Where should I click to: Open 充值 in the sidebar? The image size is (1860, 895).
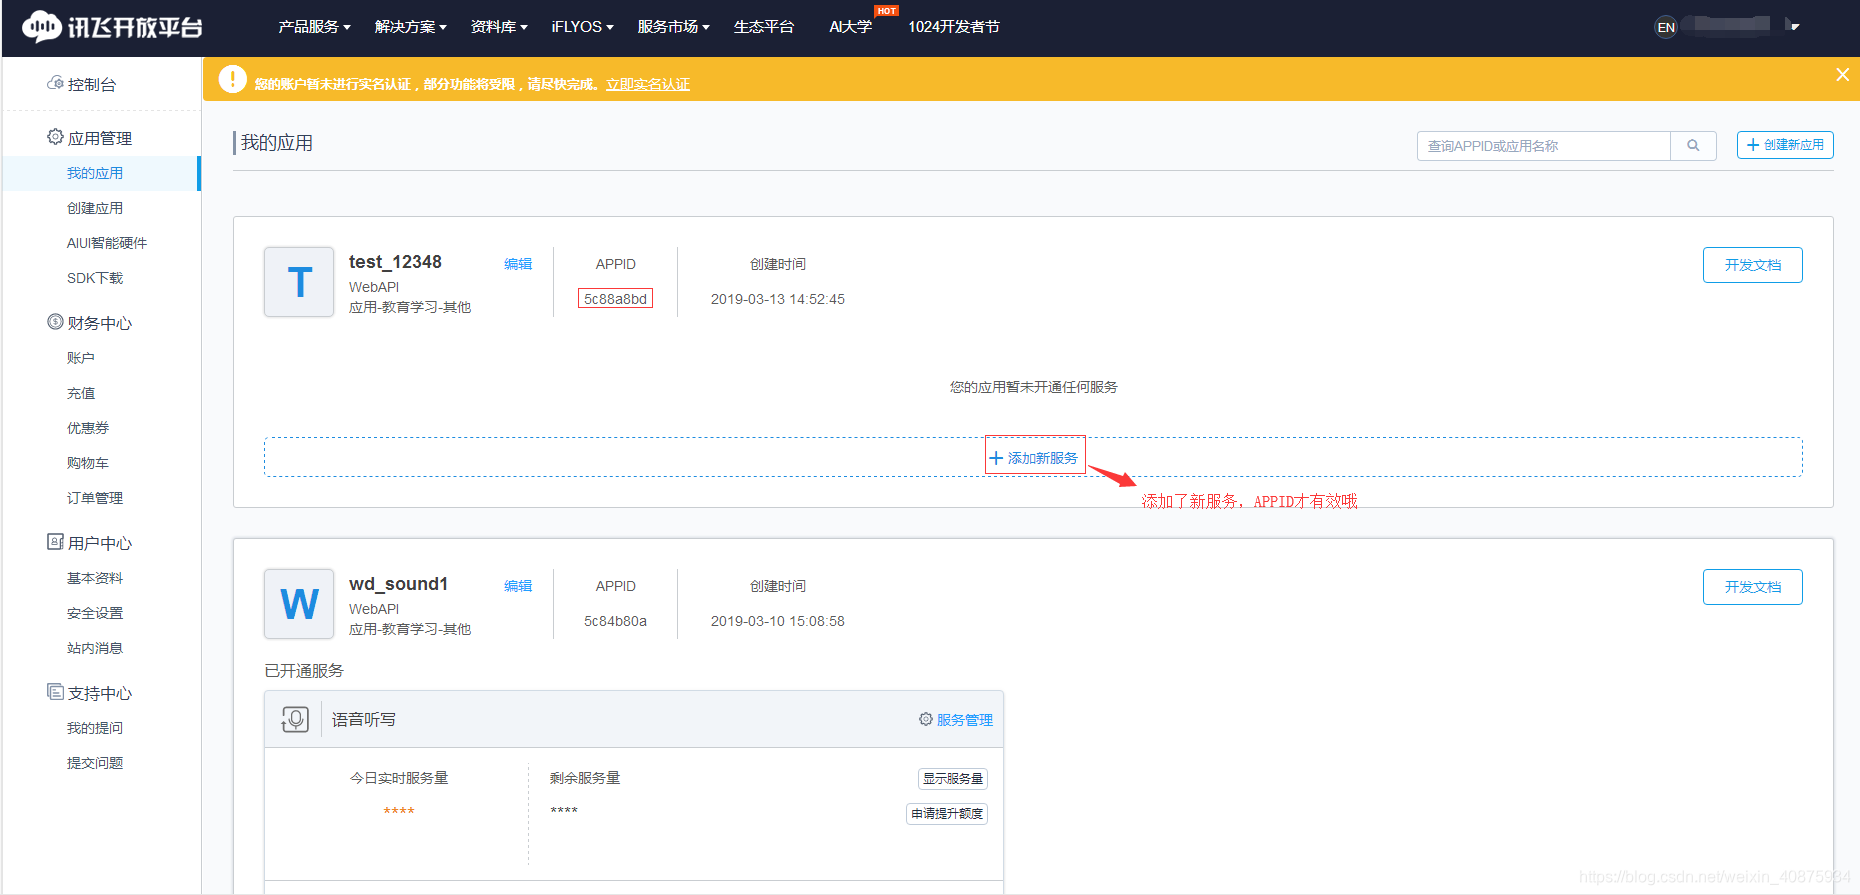pyautogui.click(x=81, y=393)
